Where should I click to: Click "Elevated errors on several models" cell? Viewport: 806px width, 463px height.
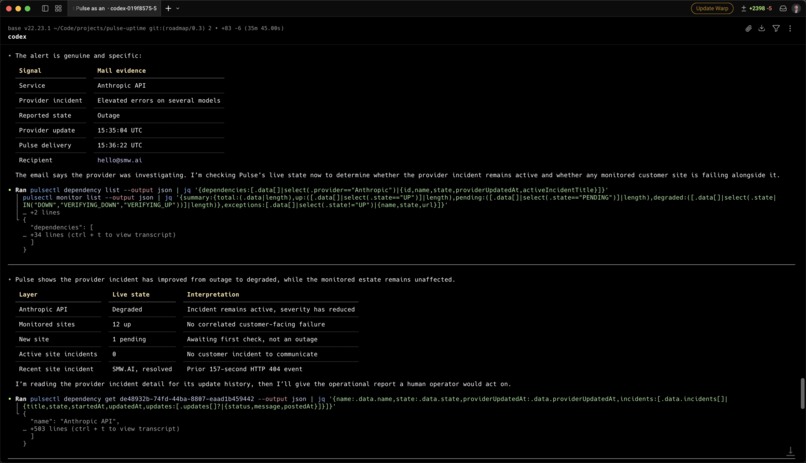point(159,100)
